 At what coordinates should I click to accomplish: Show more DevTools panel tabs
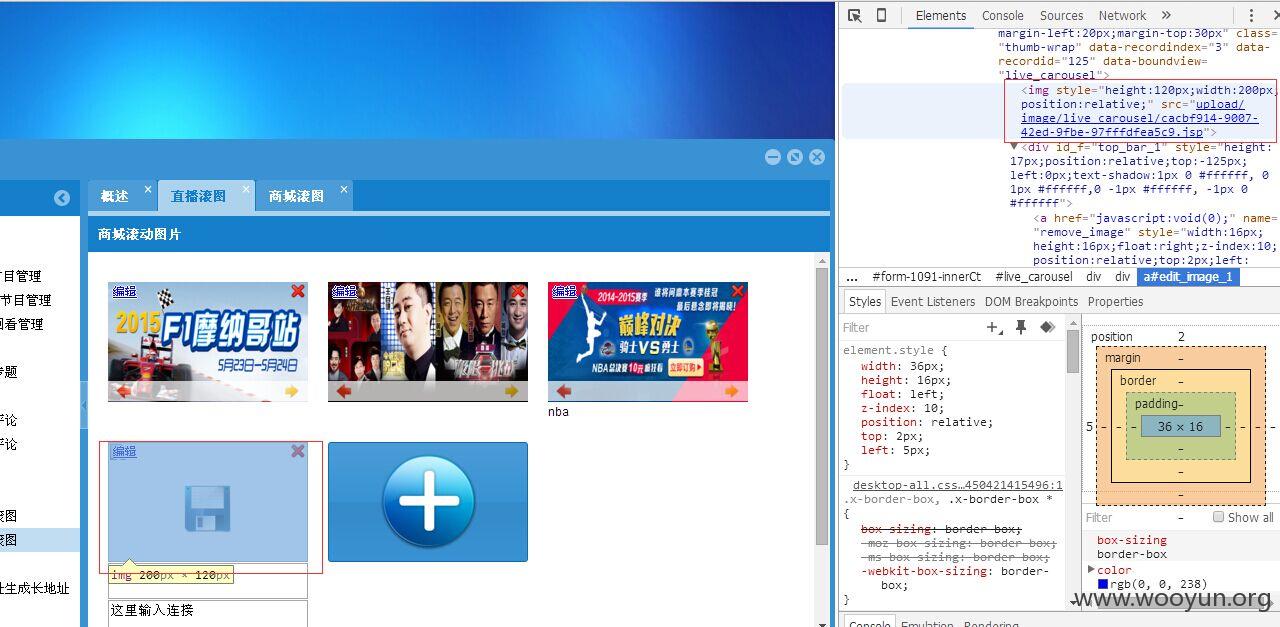[x=1166, y=15]
